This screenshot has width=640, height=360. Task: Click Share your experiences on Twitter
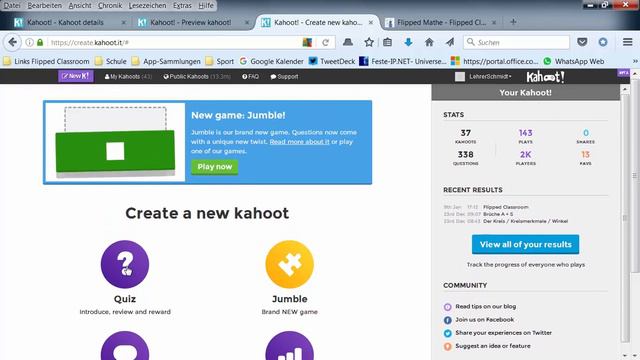click(504, 333)
